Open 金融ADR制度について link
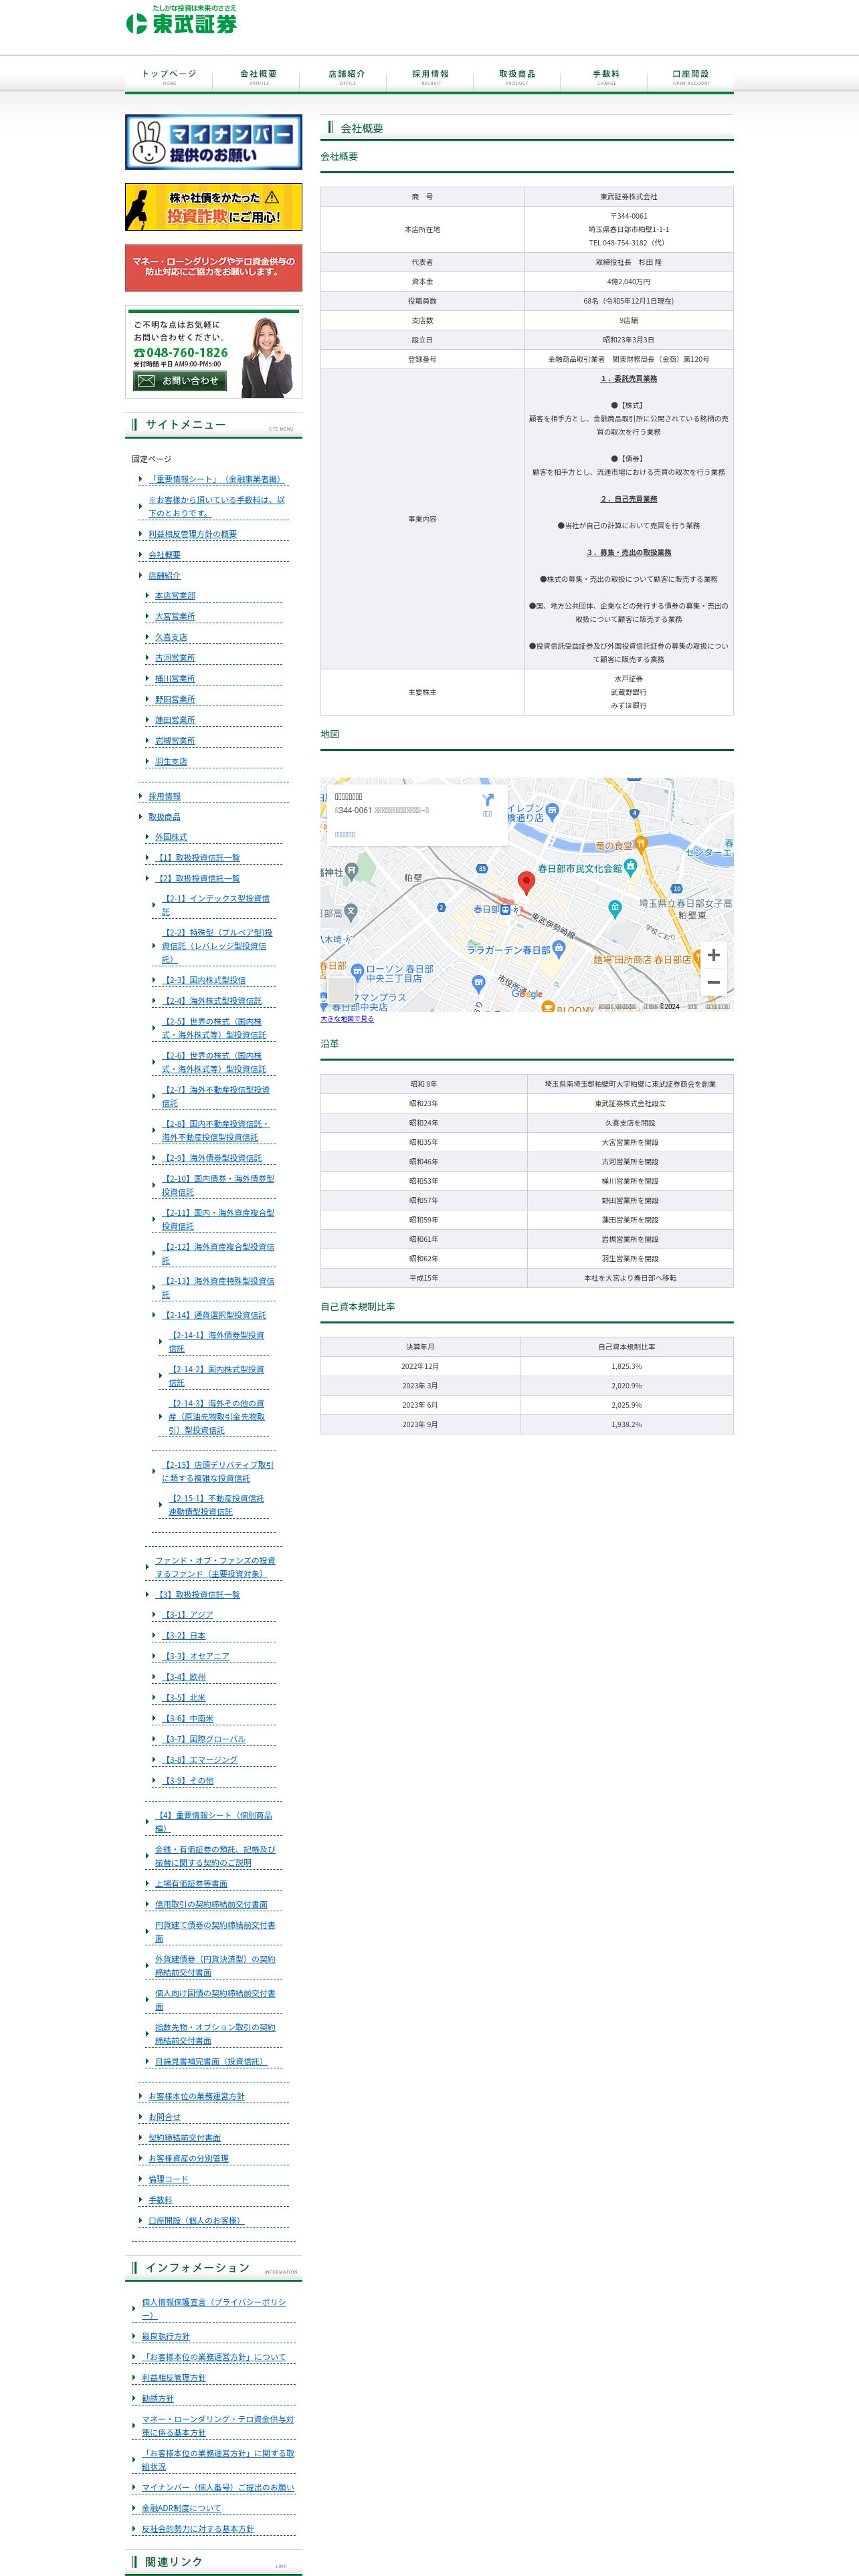 click(x=181, y=2508)
